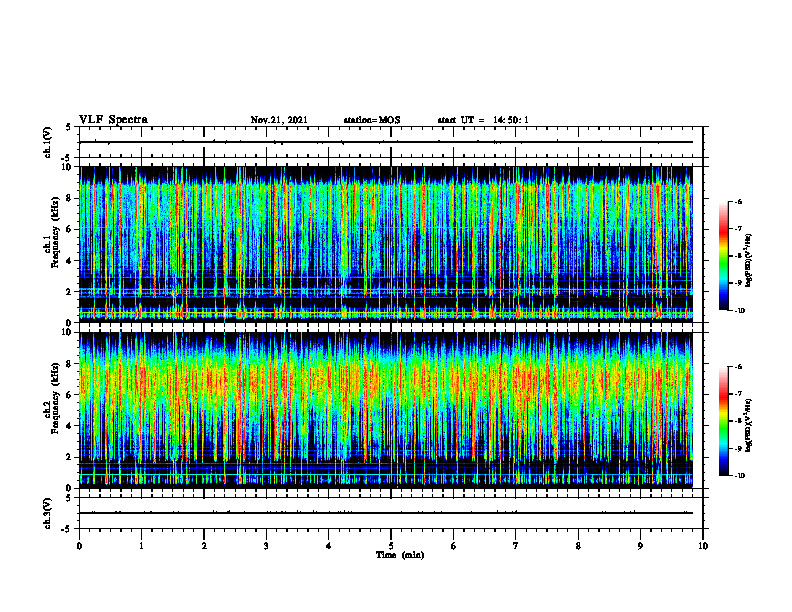
Task: Click the "-6" label on ch.2 color bar
Action: [738, 367]
